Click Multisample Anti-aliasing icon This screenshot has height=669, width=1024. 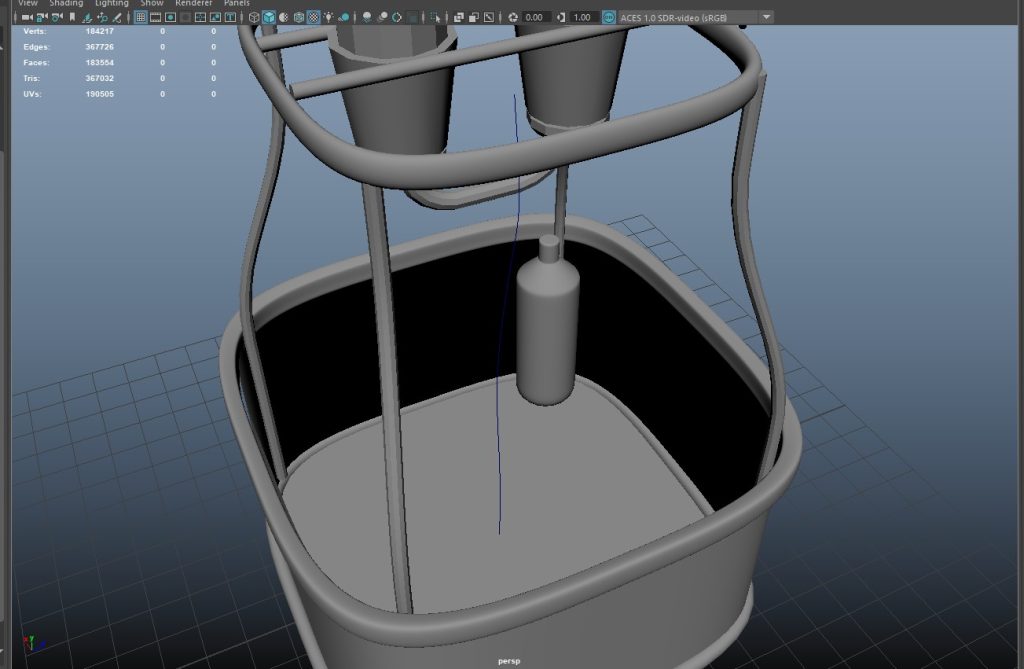click(397, 18)
